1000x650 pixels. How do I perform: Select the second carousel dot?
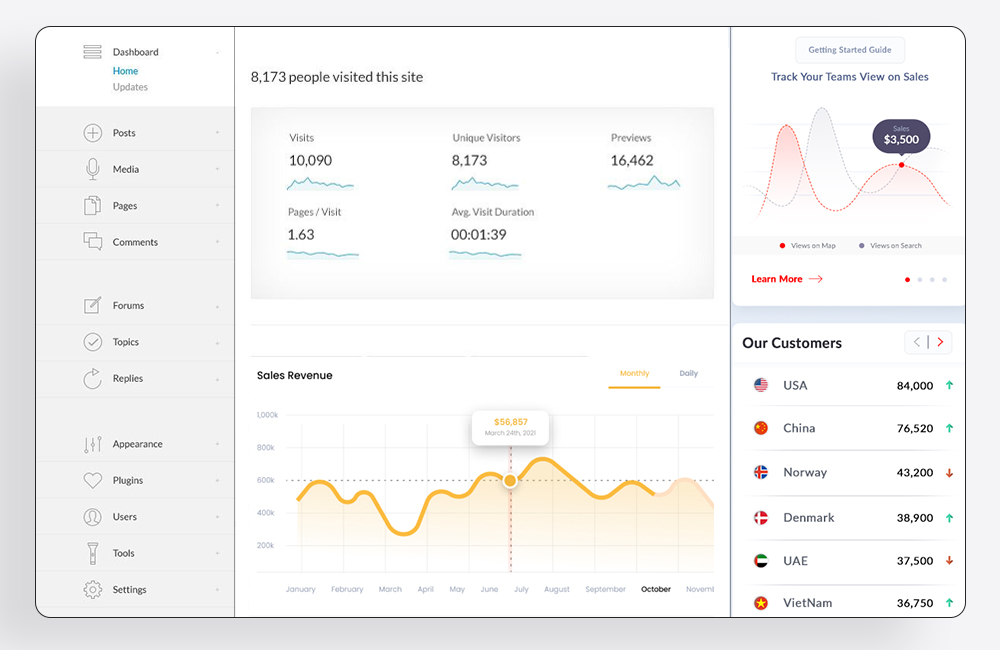920,280
